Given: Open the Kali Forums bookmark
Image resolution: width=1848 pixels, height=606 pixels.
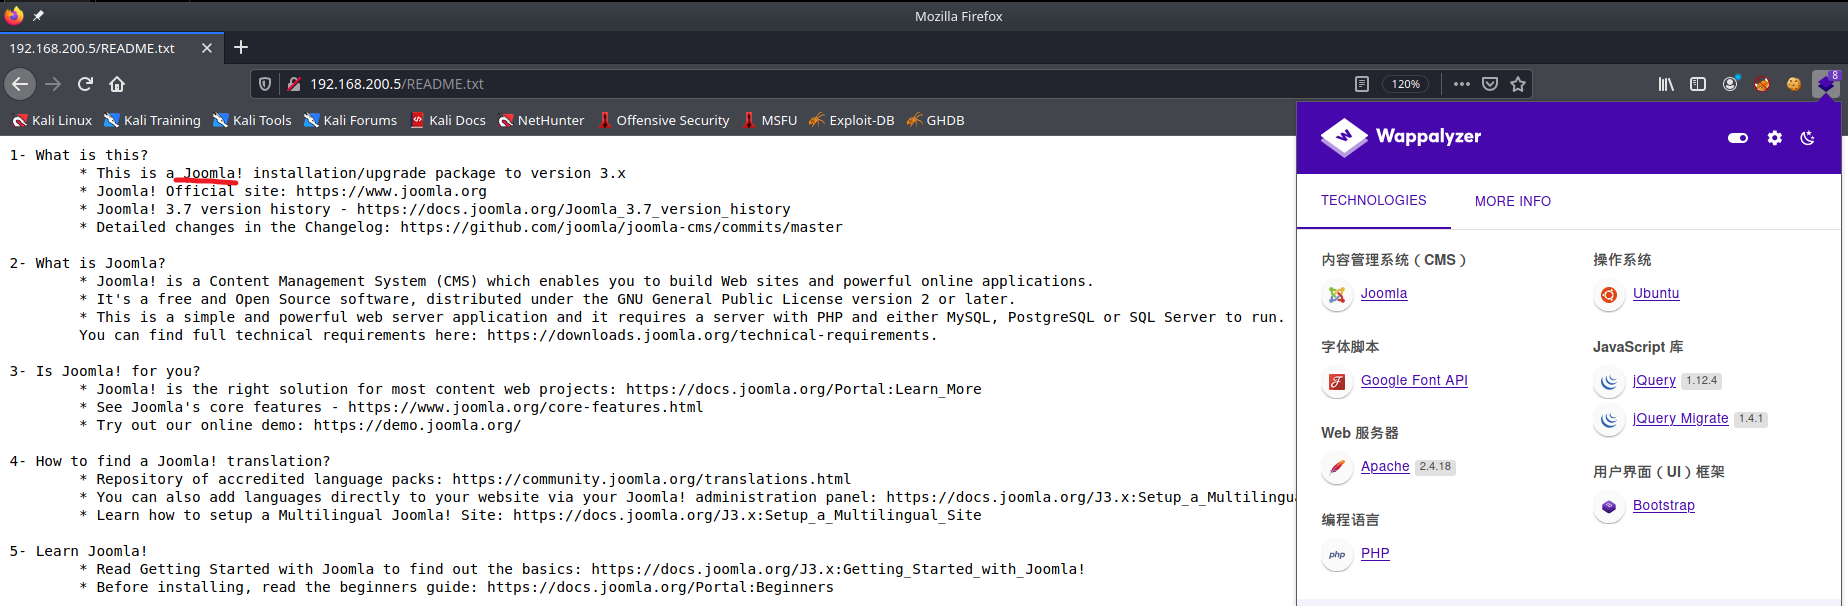Looking at the screenshot, I should tap(351, 120).
